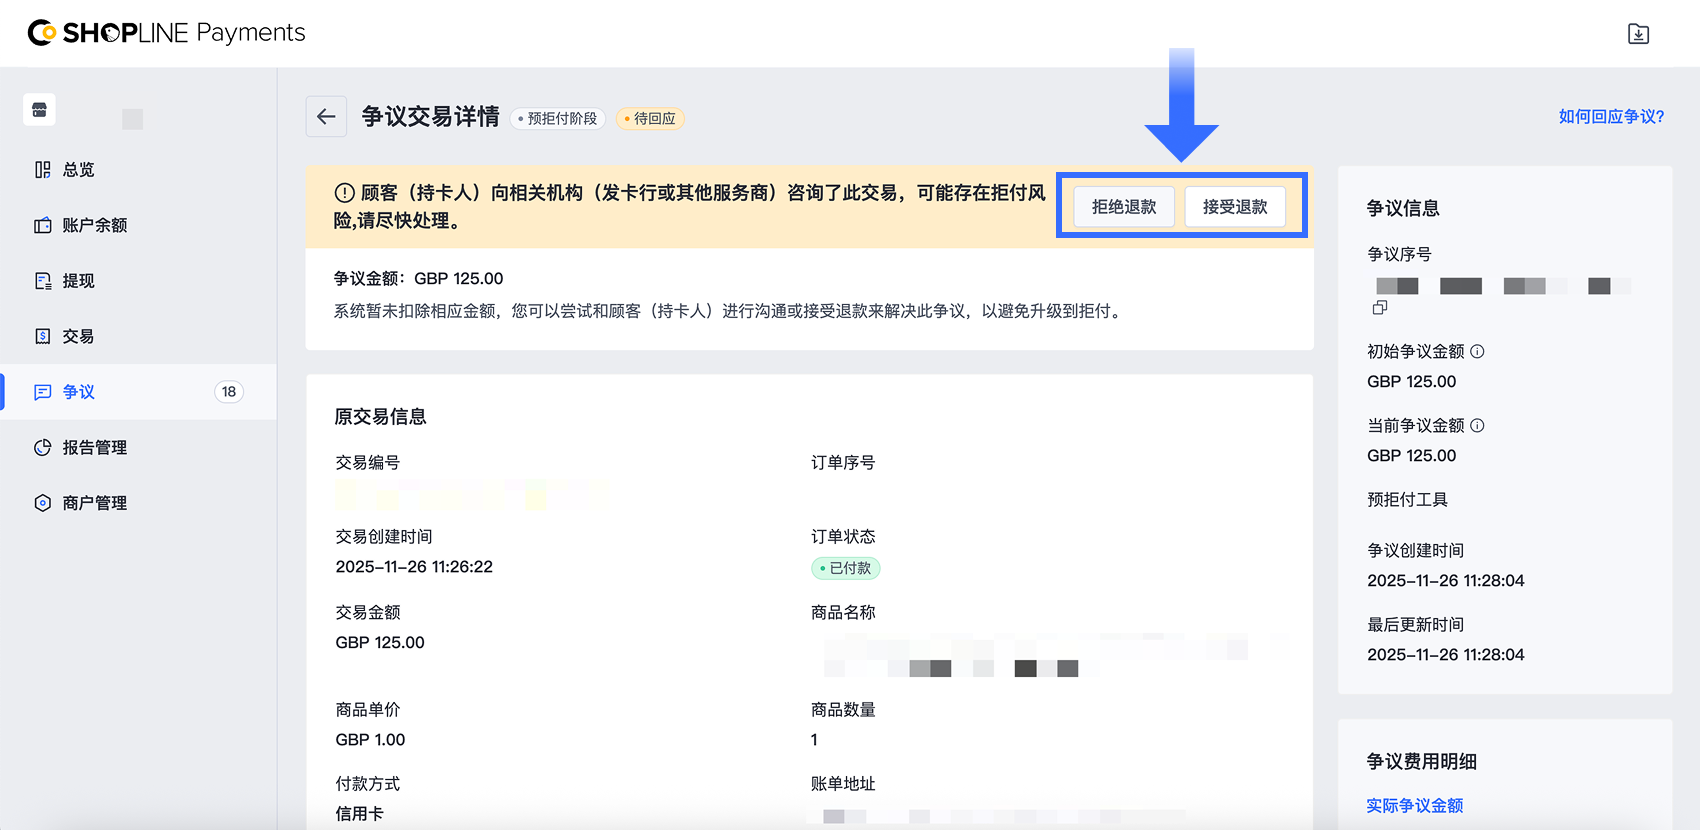
Task: Open 商户管理 in sidebar
Action: pyautogui.click(x=94, y=503)
